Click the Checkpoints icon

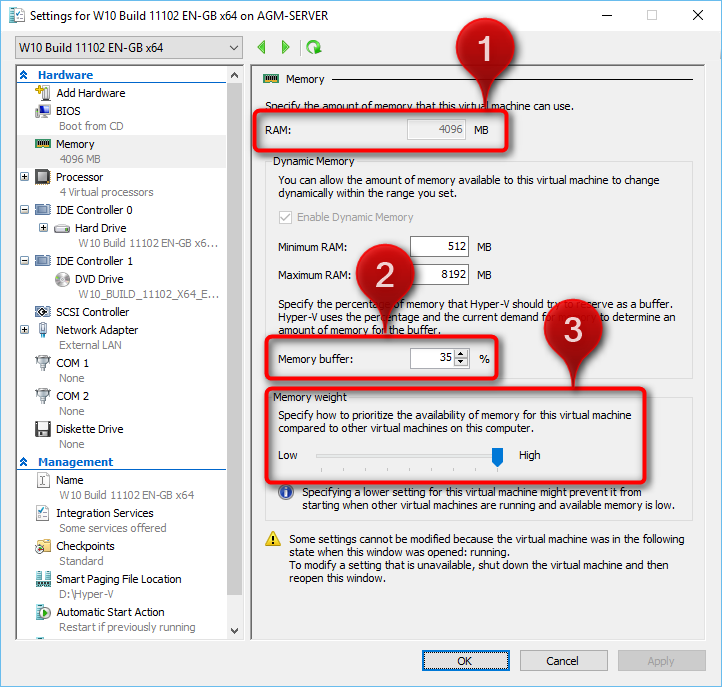click(43, 546)
